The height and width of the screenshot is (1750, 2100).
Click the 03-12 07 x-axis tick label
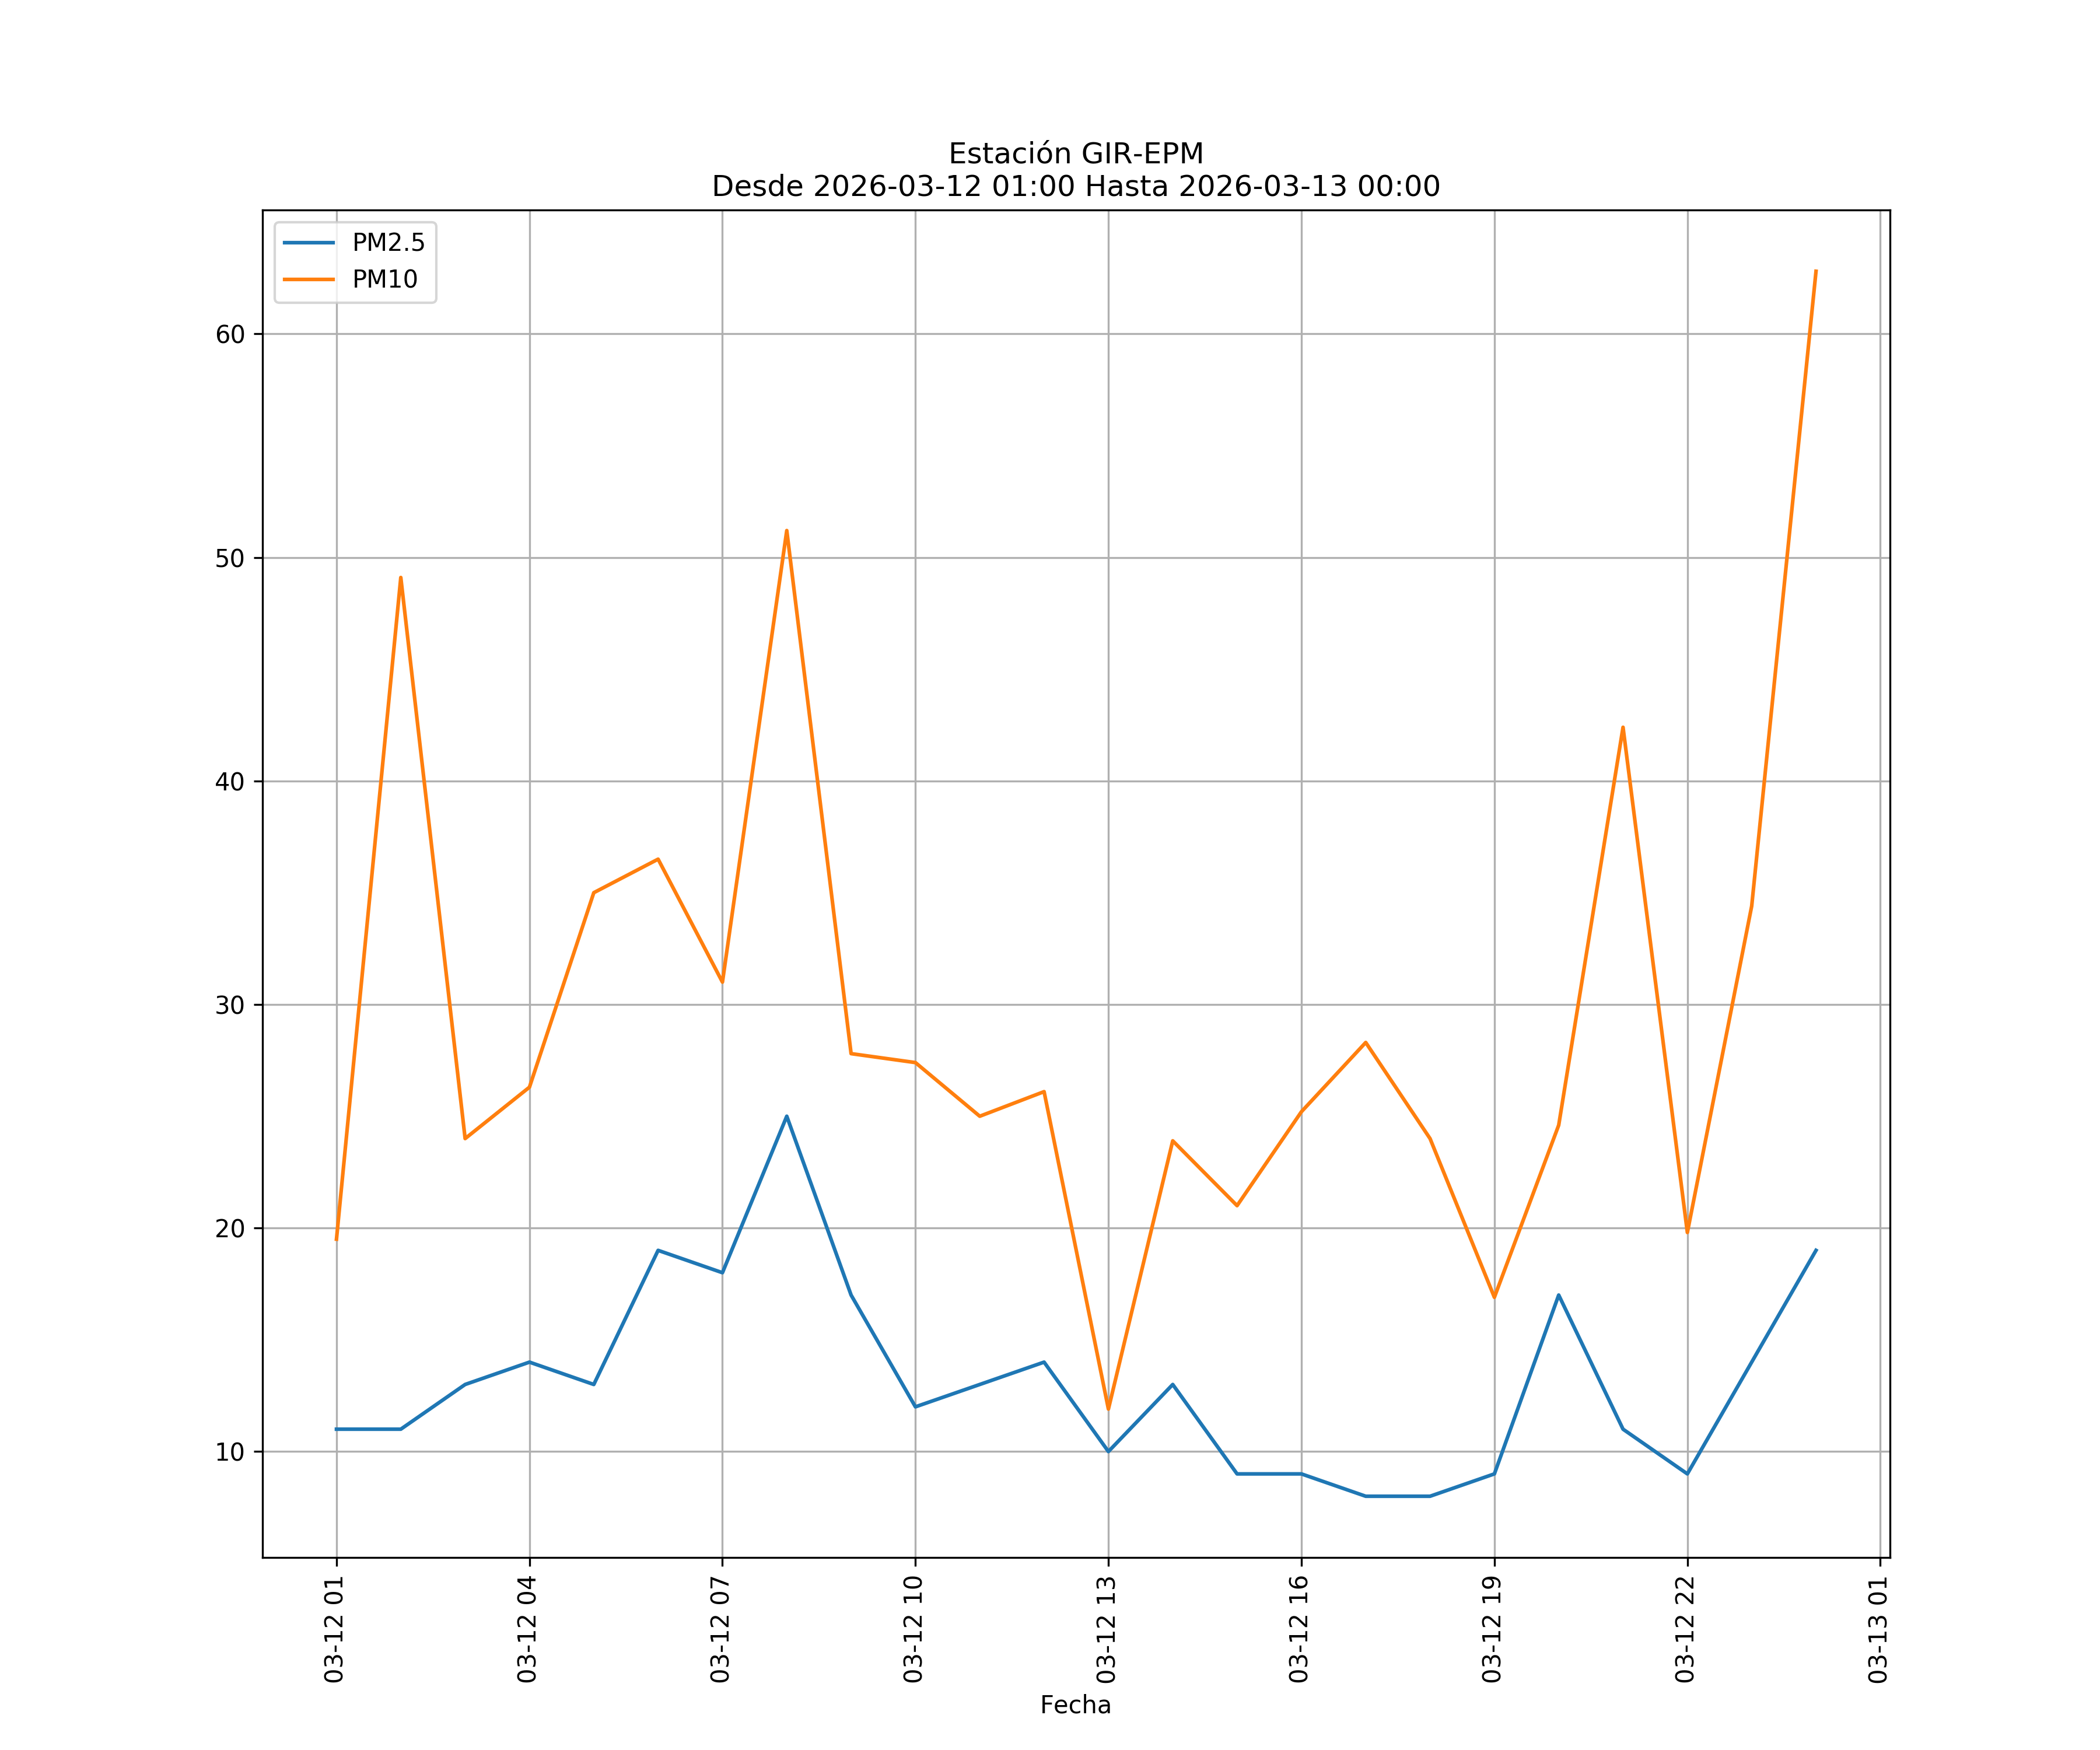tap(720, 1629)
